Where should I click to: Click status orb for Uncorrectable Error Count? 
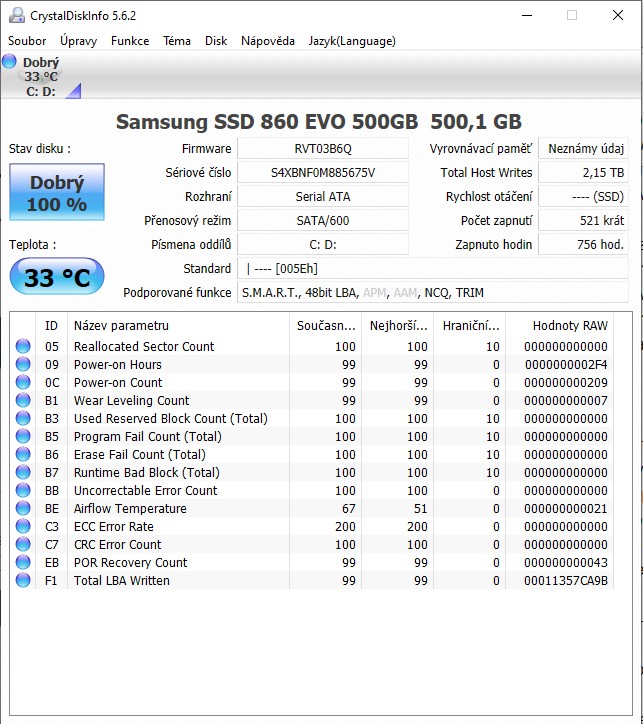23,490
